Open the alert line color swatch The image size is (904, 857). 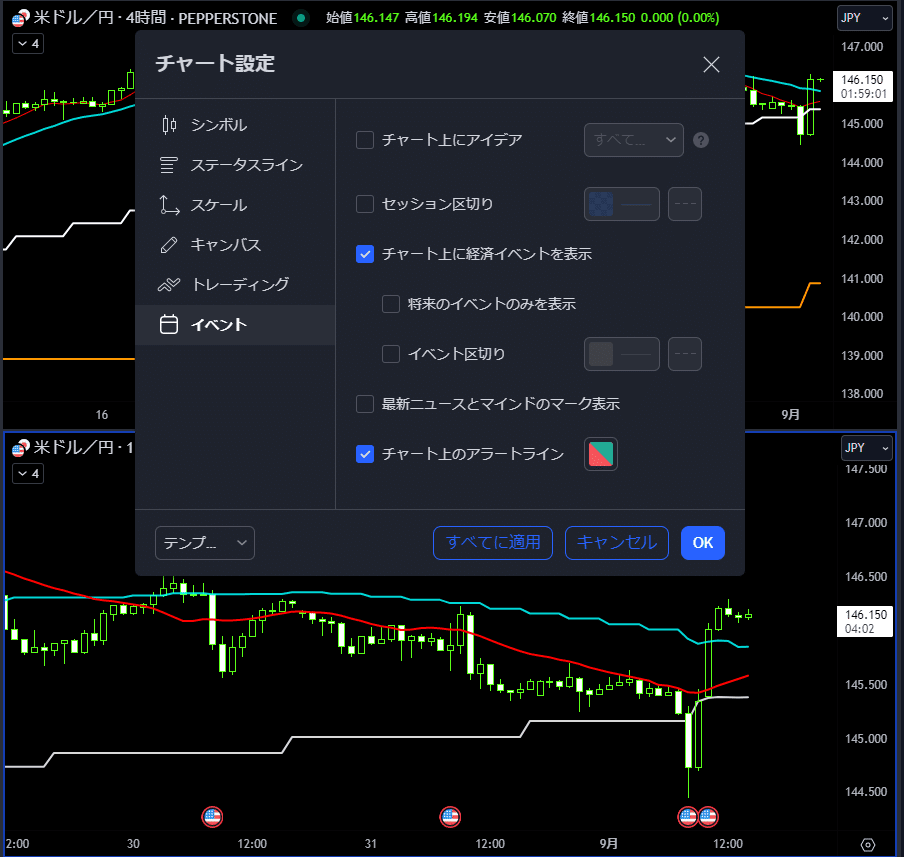pos(601,454)
